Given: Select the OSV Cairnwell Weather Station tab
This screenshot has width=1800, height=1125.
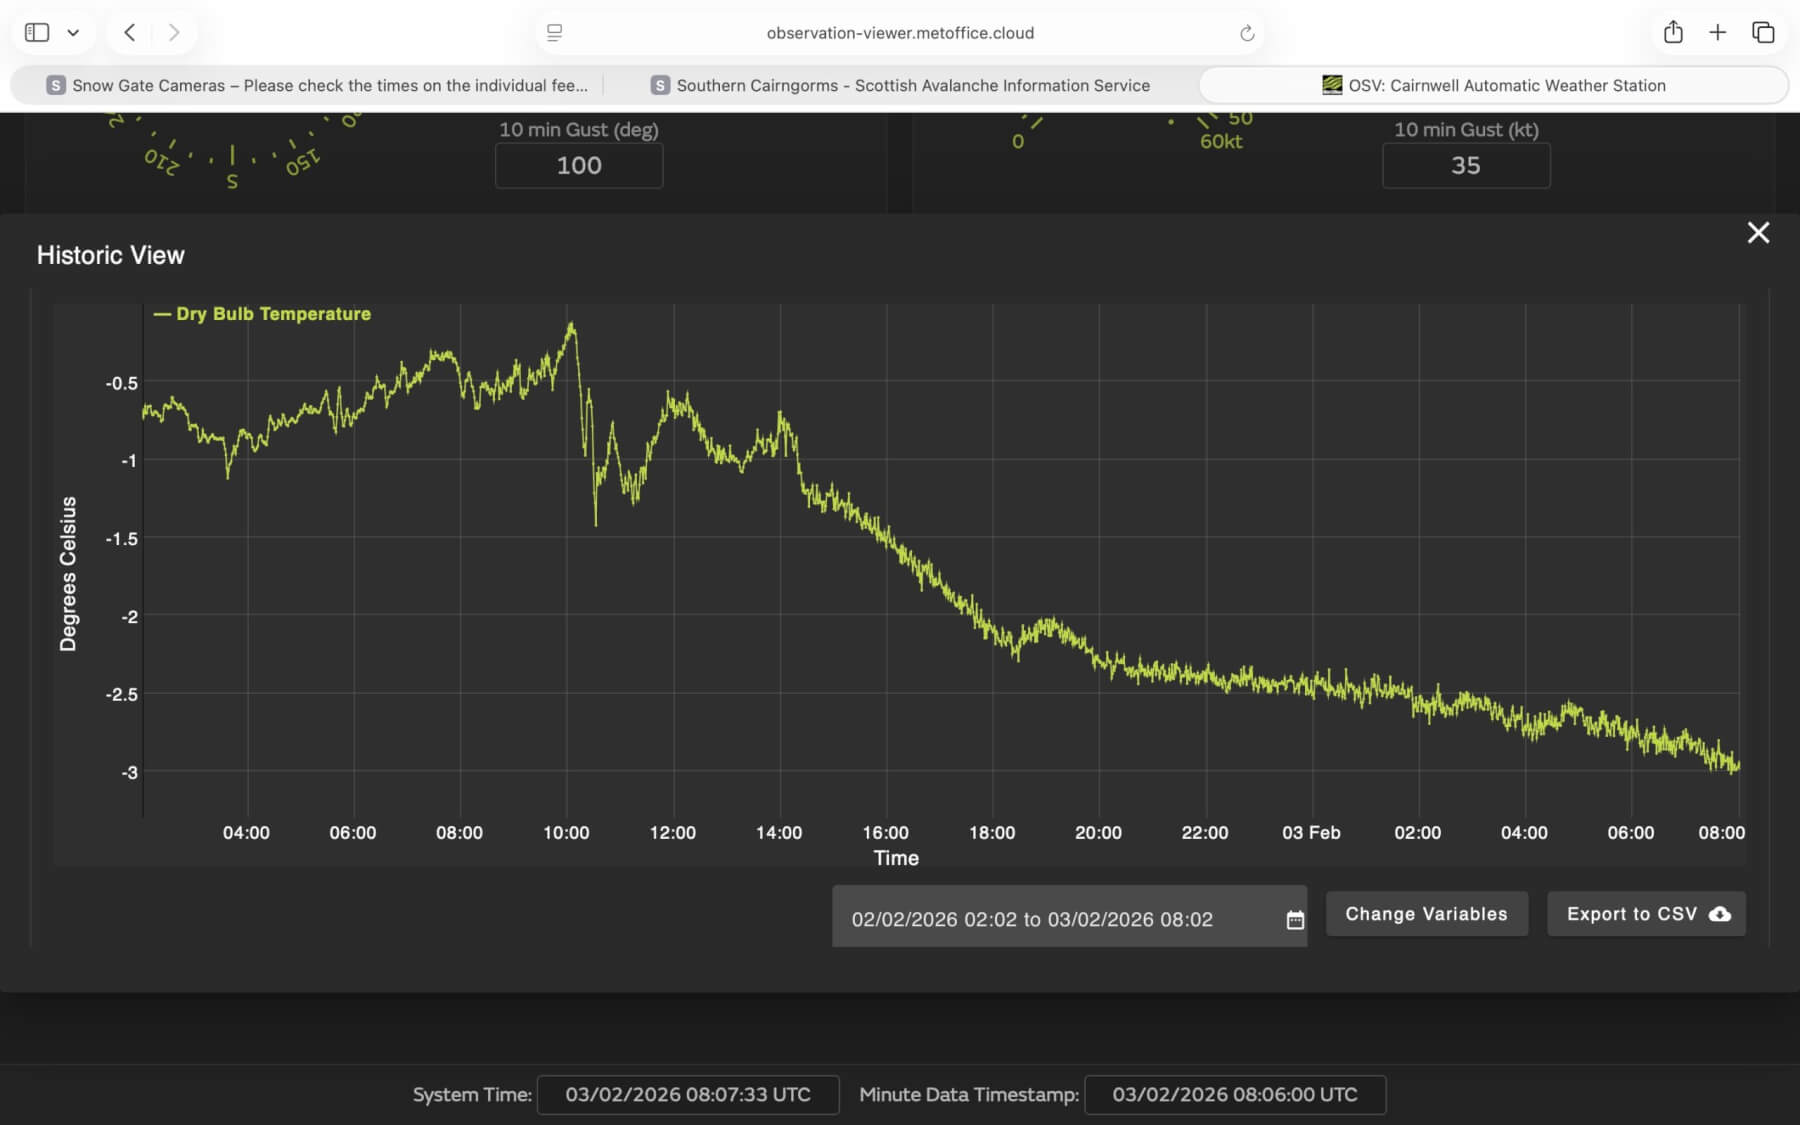Looking at the screenshot, I should coord(1494,86).
